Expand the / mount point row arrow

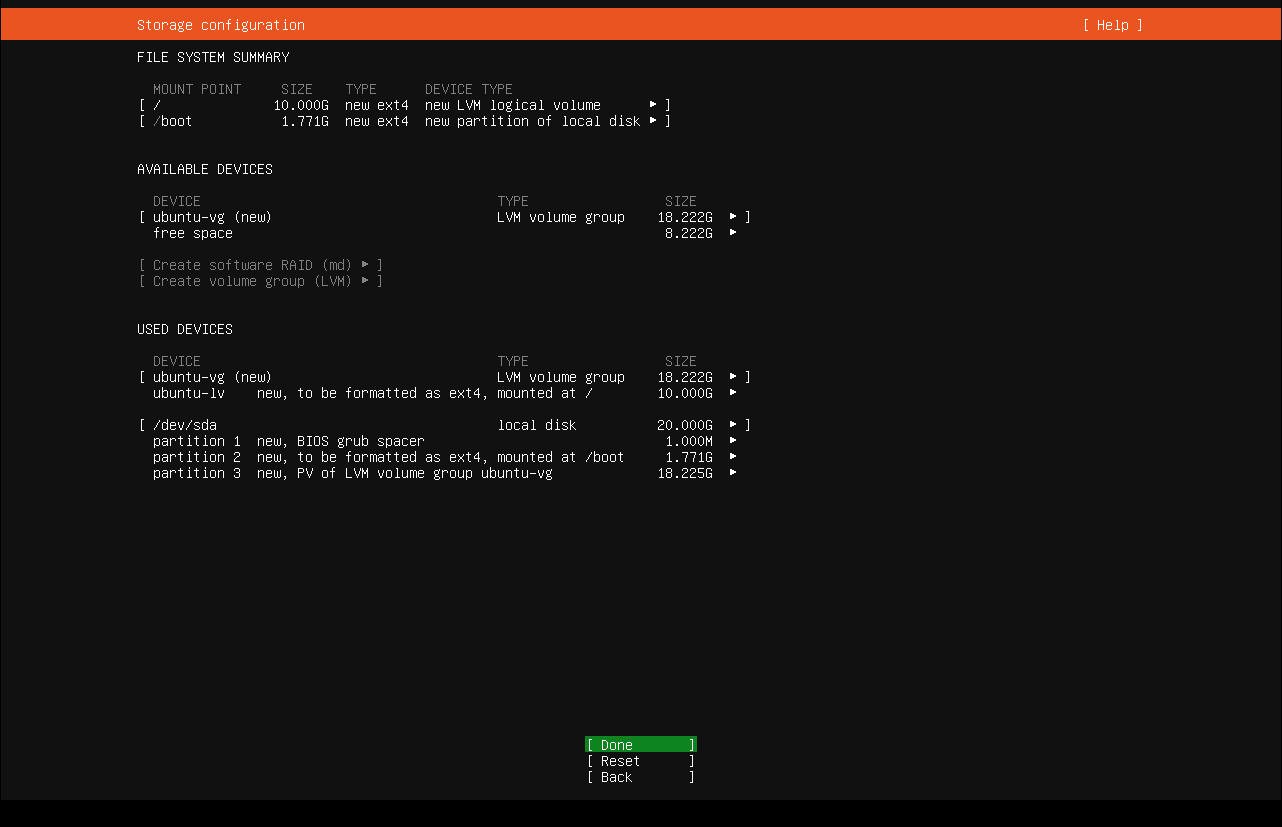coord(653,105)
